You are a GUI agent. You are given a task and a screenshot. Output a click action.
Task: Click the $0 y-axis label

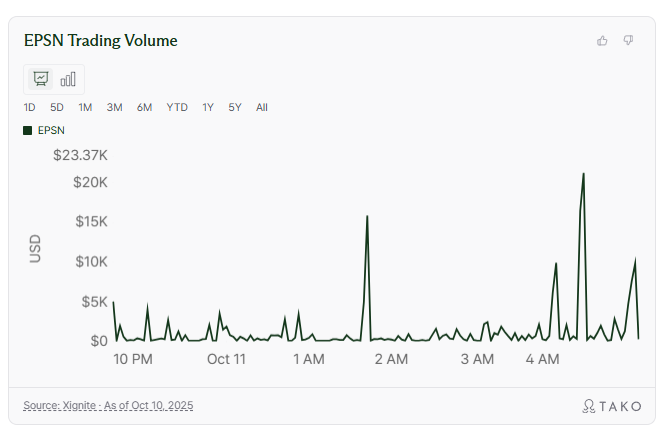point(99,341)
